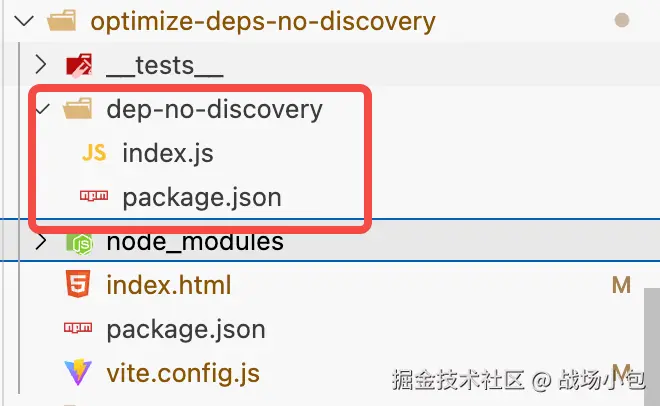Click the green Node.js node_modules icon
This screenshot has height=406, width=660.
click(78, 242)
